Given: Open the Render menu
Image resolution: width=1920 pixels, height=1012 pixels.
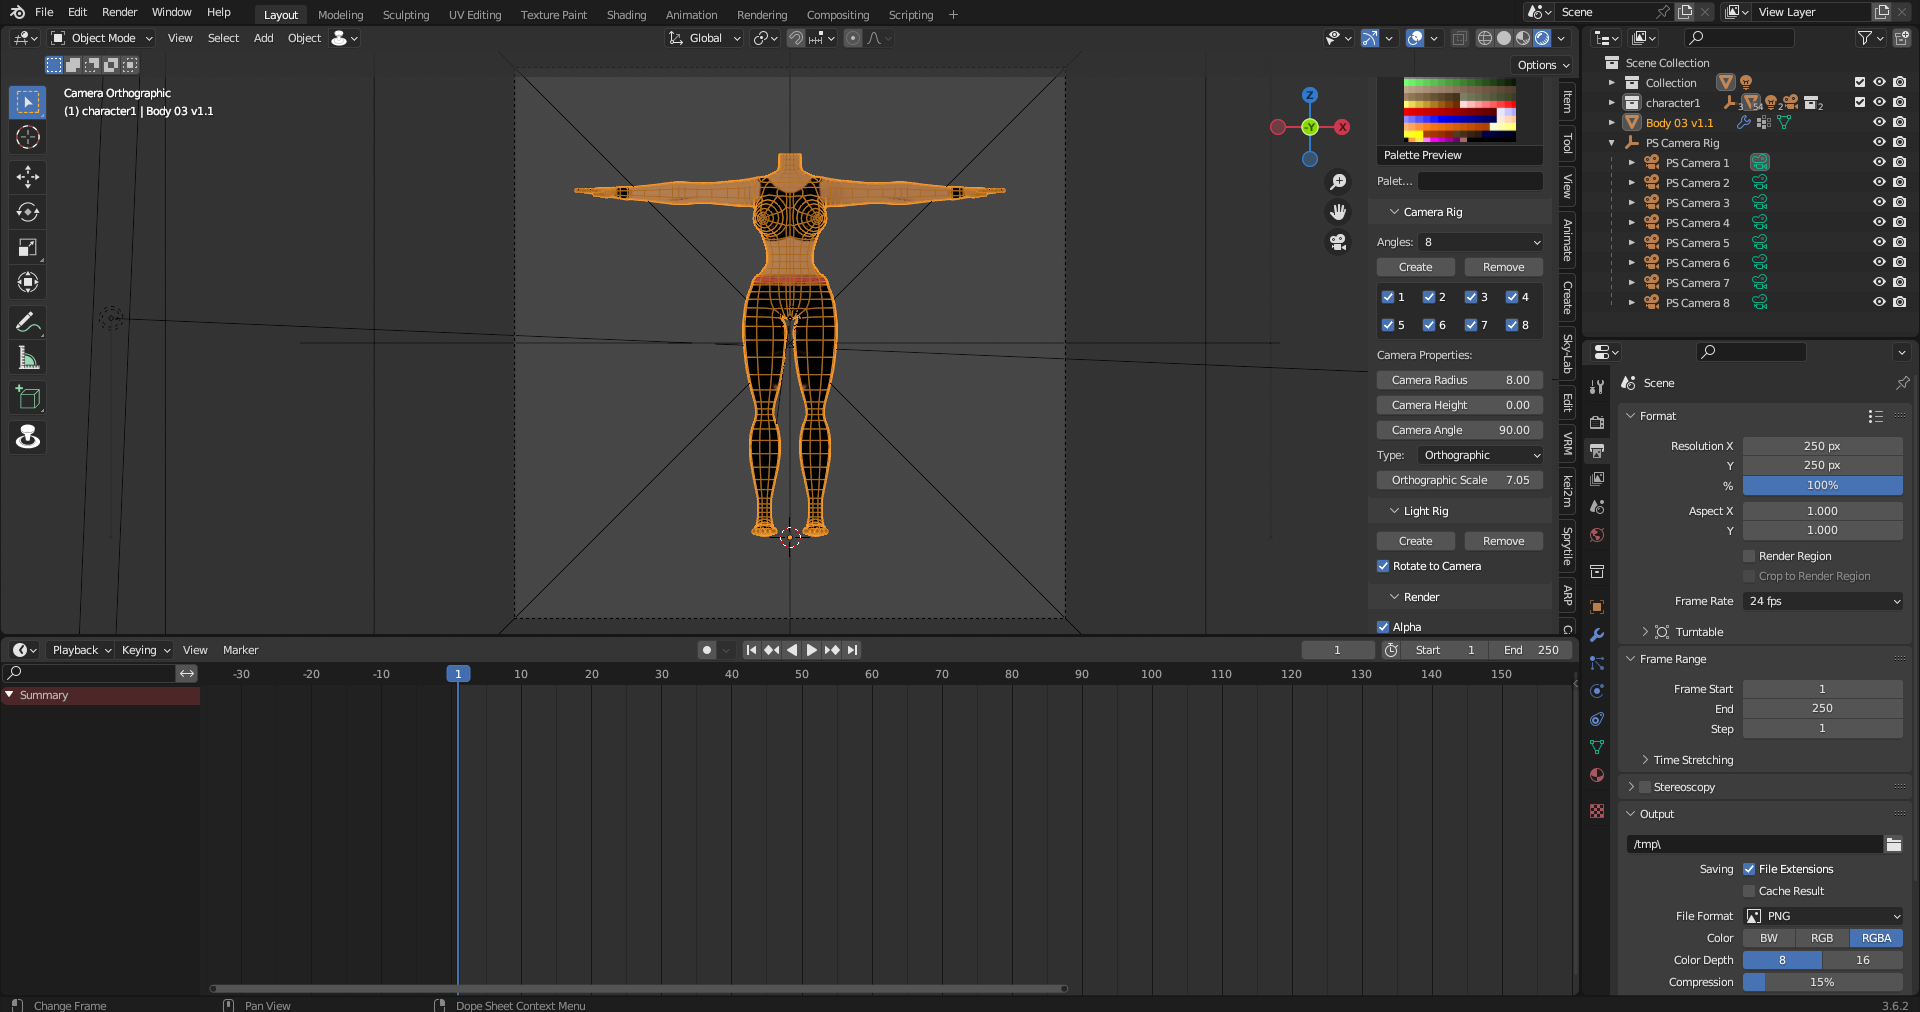Looking at the screenshot, I should point(119,12).
